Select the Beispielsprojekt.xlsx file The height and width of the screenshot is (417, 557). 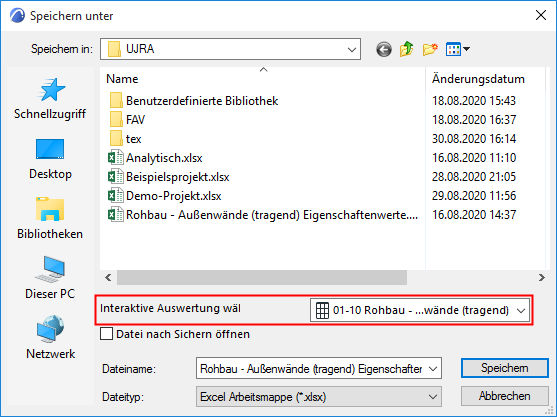coord(178,177)
